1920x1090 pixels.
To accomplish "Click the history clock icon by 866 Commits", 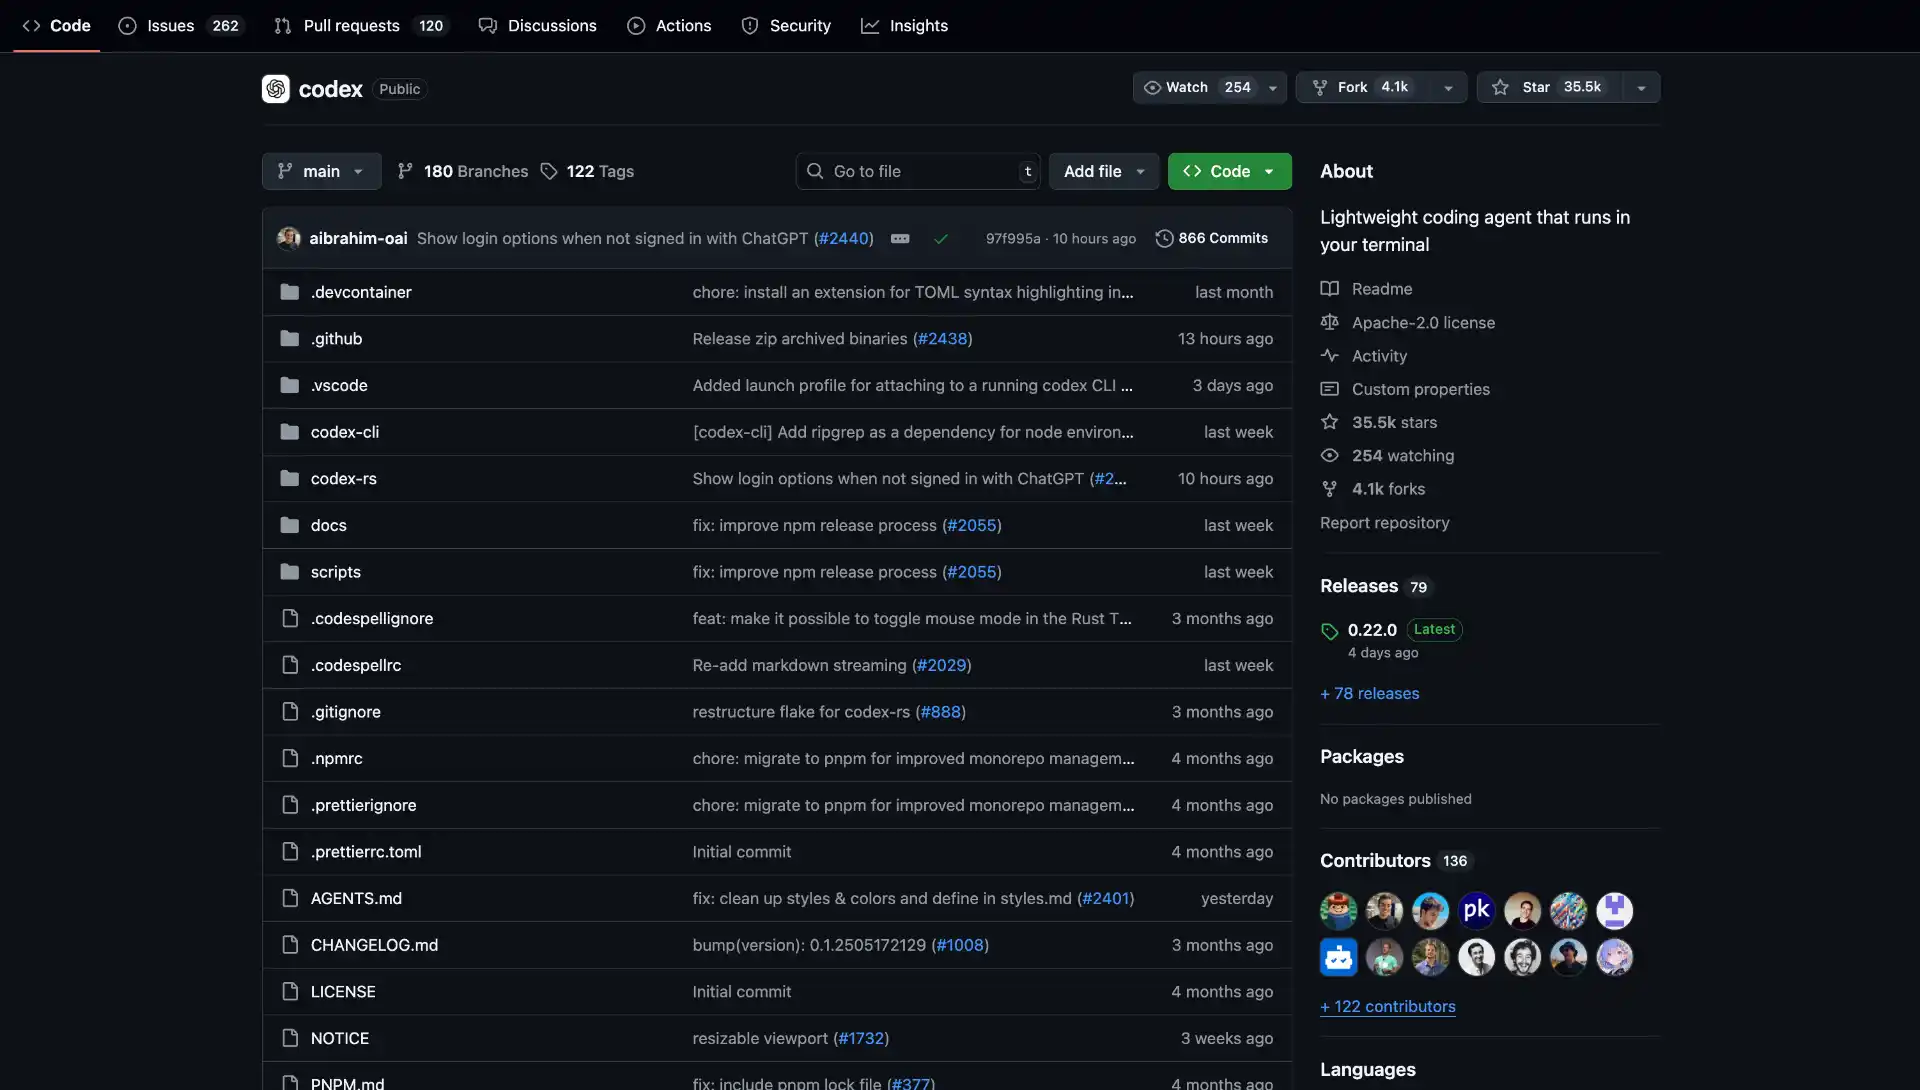I will [1164, 238].
